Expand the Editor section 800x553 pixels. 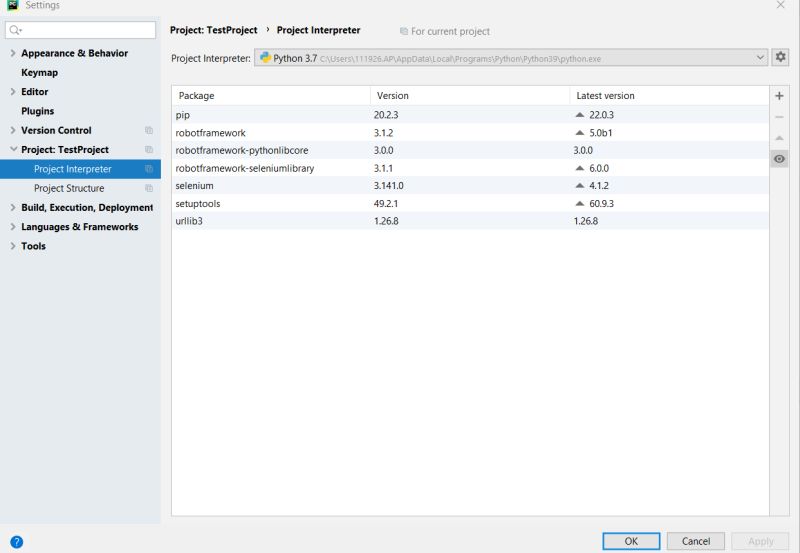[x=13, y=92]
